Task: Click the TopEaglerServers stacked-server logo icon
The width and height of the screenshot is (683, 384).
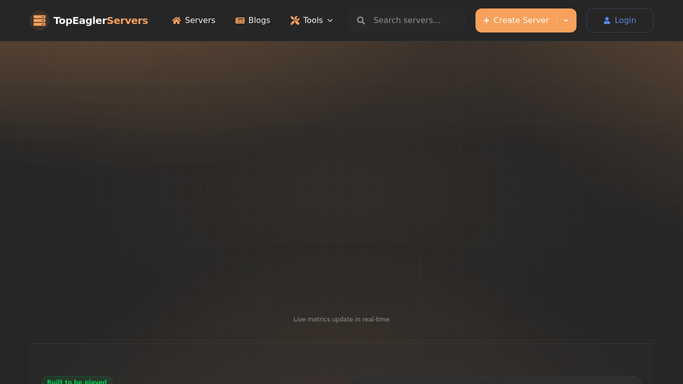Action: coord(39,20)
